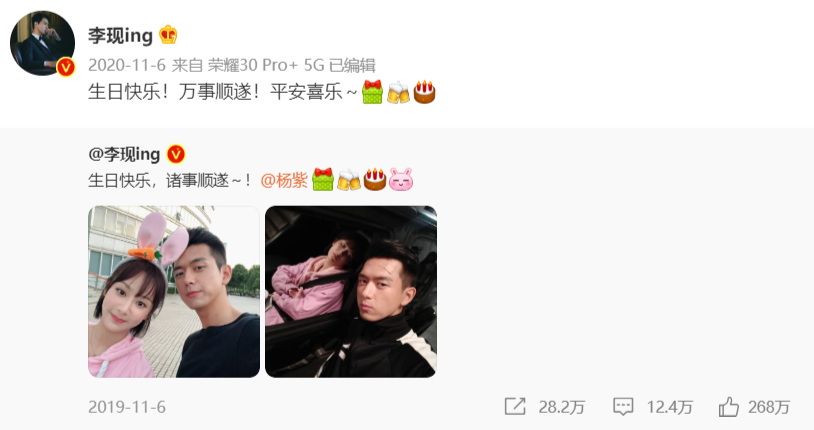This screenshot has height=430, width=814.
Task: View the bunny ears selfie photo
Action: (x=174, y=291)
